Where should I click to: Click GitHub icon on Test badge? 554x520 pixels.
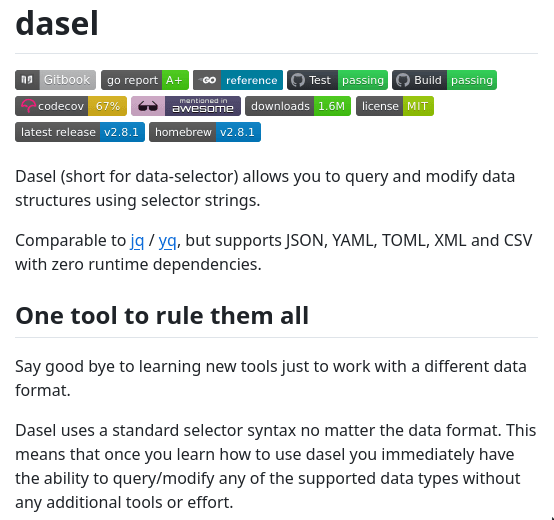point(297,80)
